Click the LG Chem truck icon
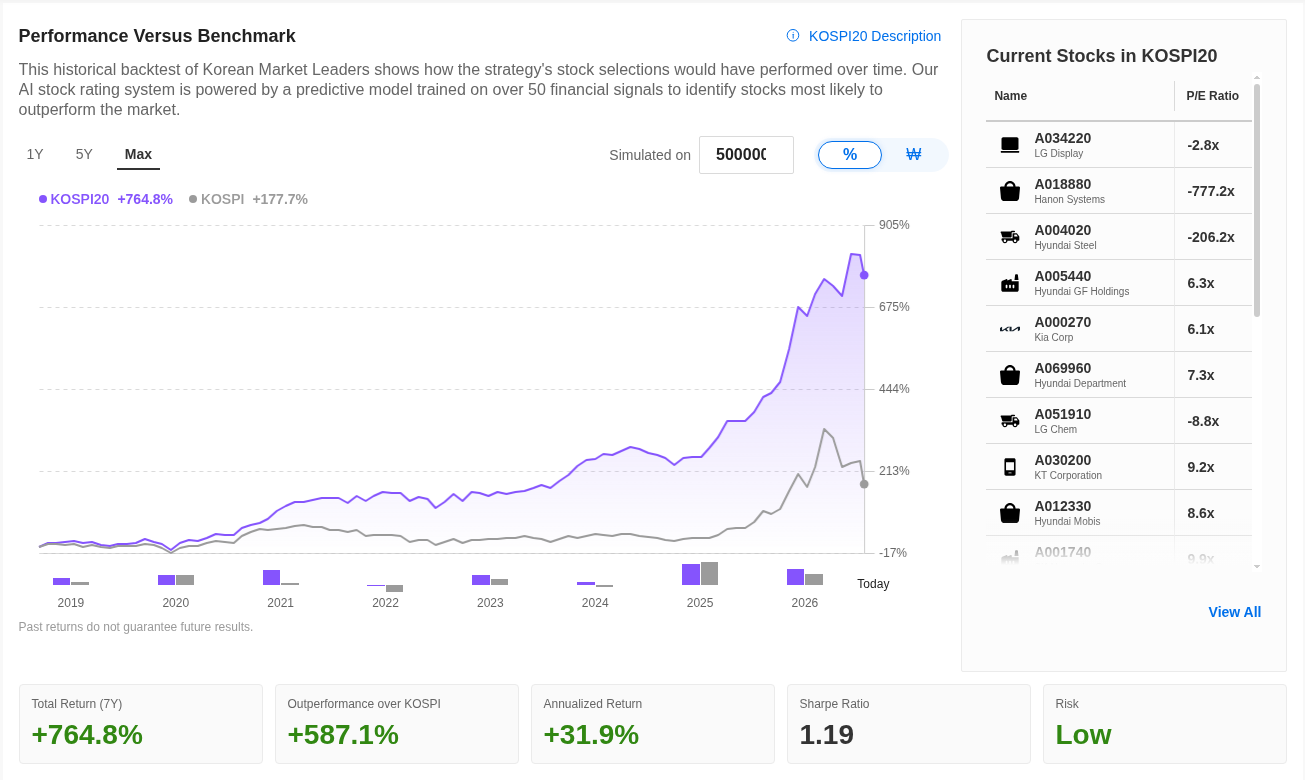This screenshot has height=780, width=1305. tap(1010, 421)
